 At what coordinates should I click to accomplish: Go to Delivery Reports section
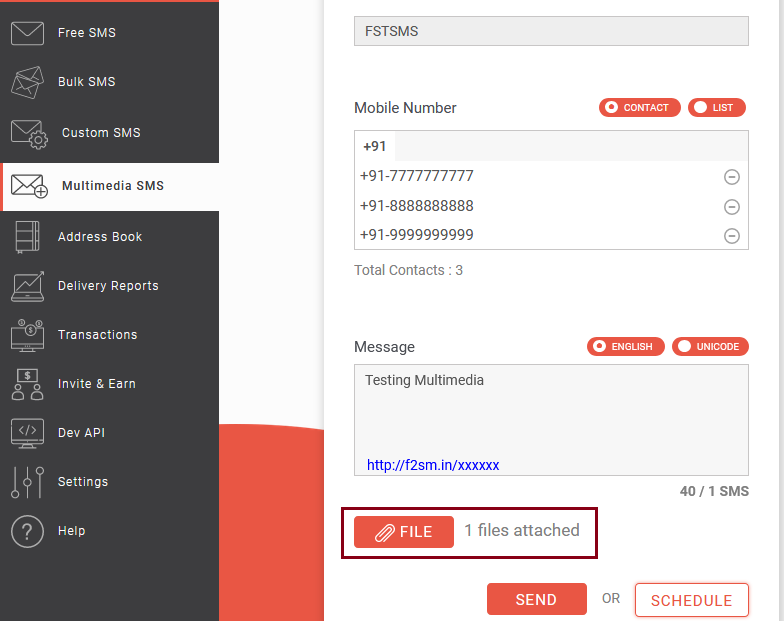point(110,286)
